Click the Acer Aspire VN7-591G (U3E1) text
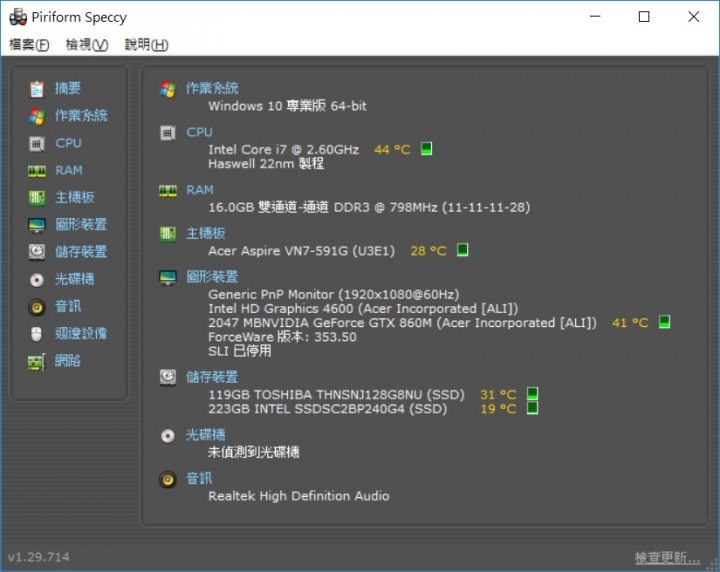 [x=301, y=251]
